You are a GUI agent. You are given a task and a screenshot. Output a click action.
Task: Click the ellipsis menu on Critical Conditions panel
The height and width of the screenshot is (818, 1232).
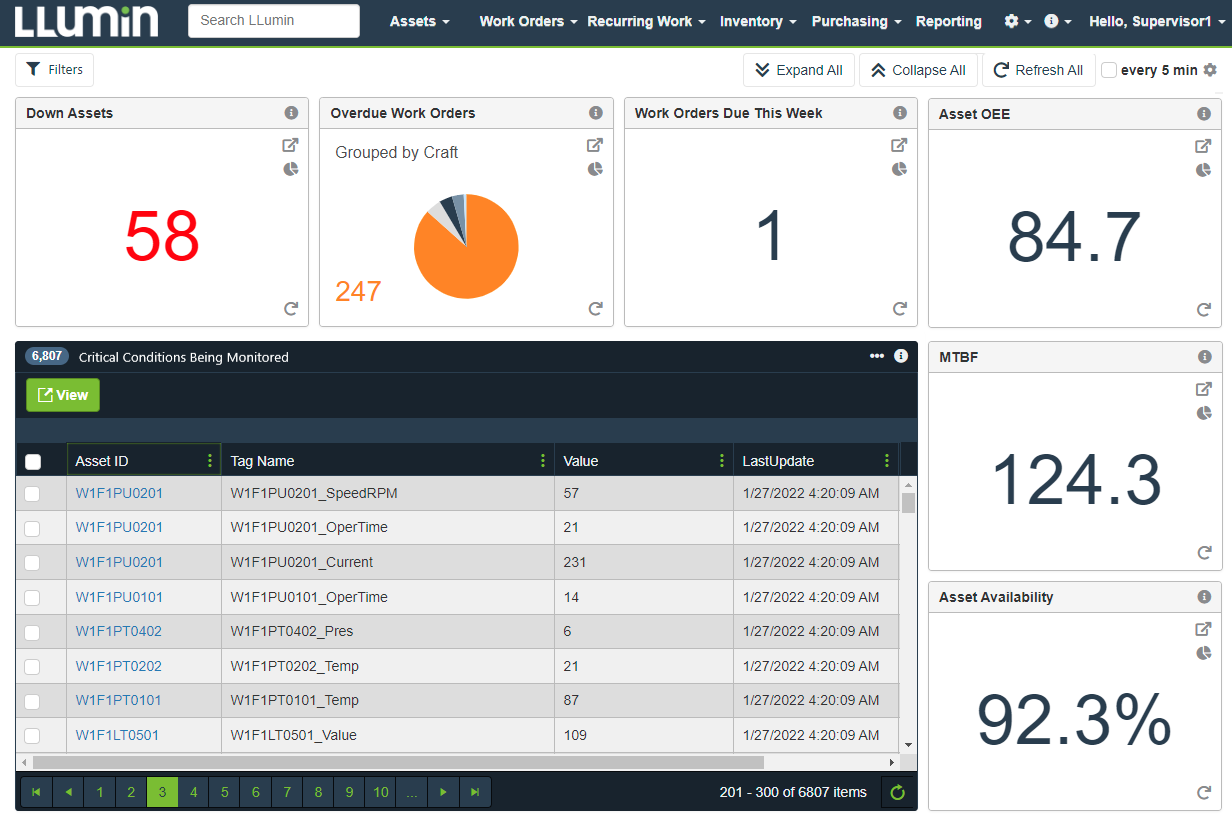click(x=877, y=356)
